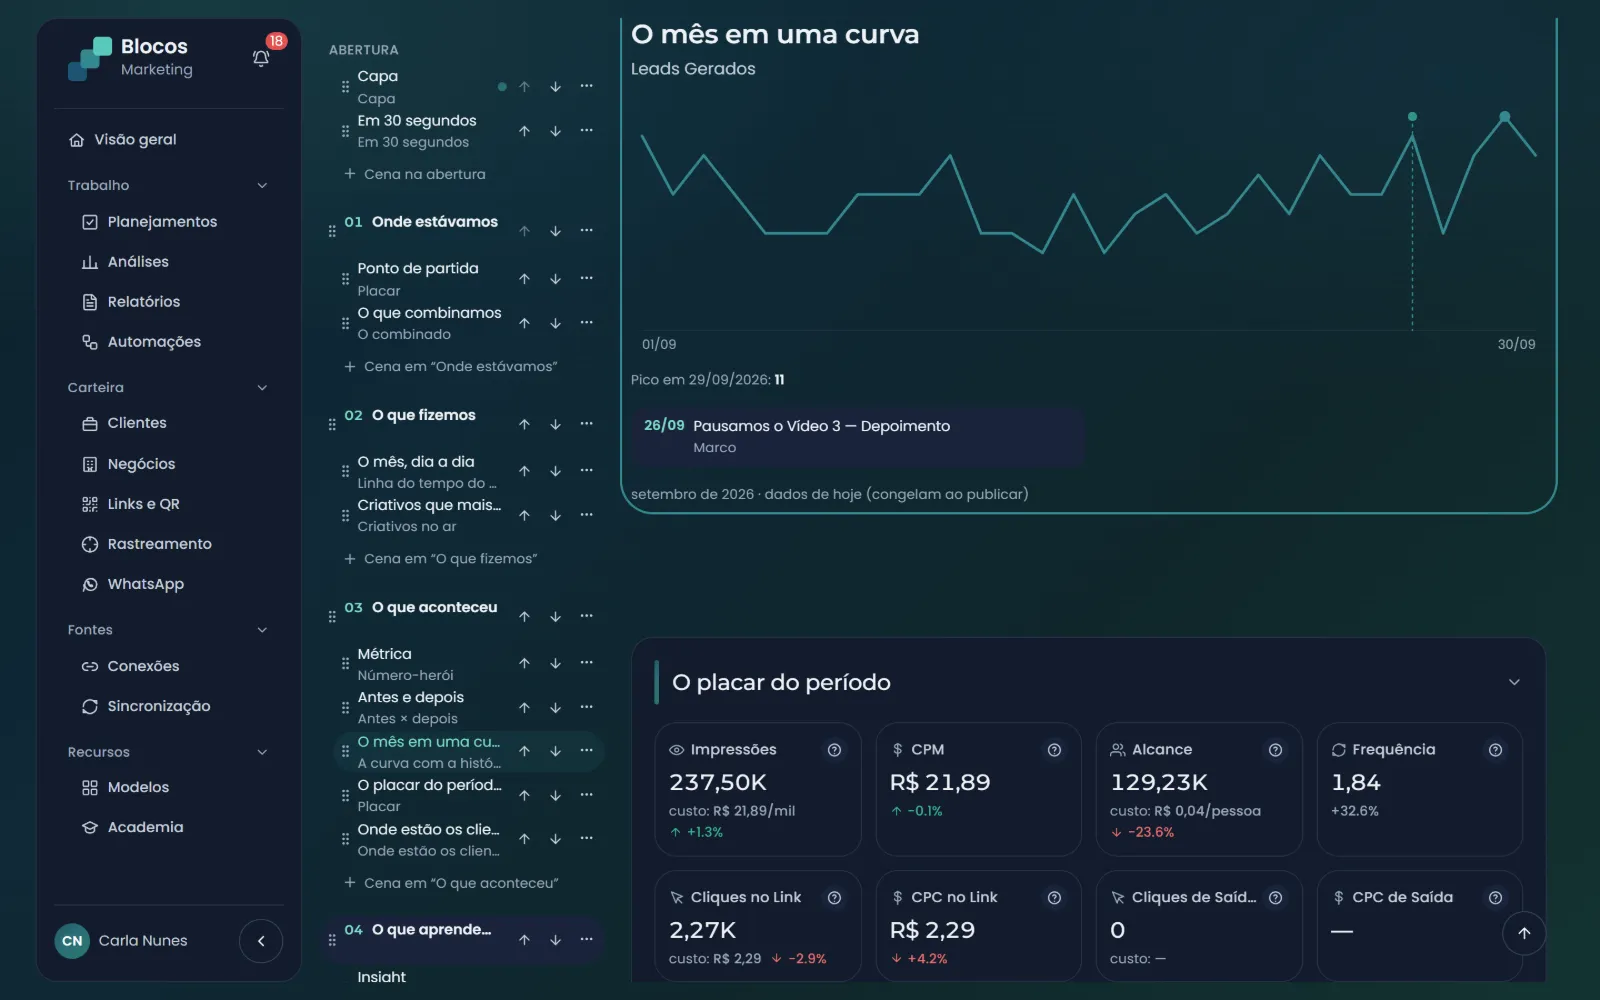Open options for Onde estão os clientes
The image size is (1600, 1000).
[587, 838]
